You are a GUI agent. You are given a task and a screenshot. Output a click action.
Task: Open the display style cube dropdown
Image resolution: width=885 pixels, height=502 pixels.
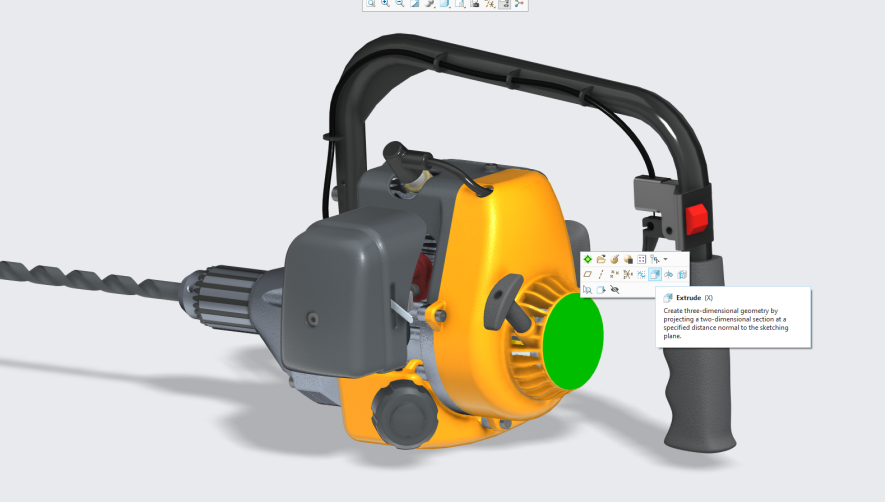[445, 4]
